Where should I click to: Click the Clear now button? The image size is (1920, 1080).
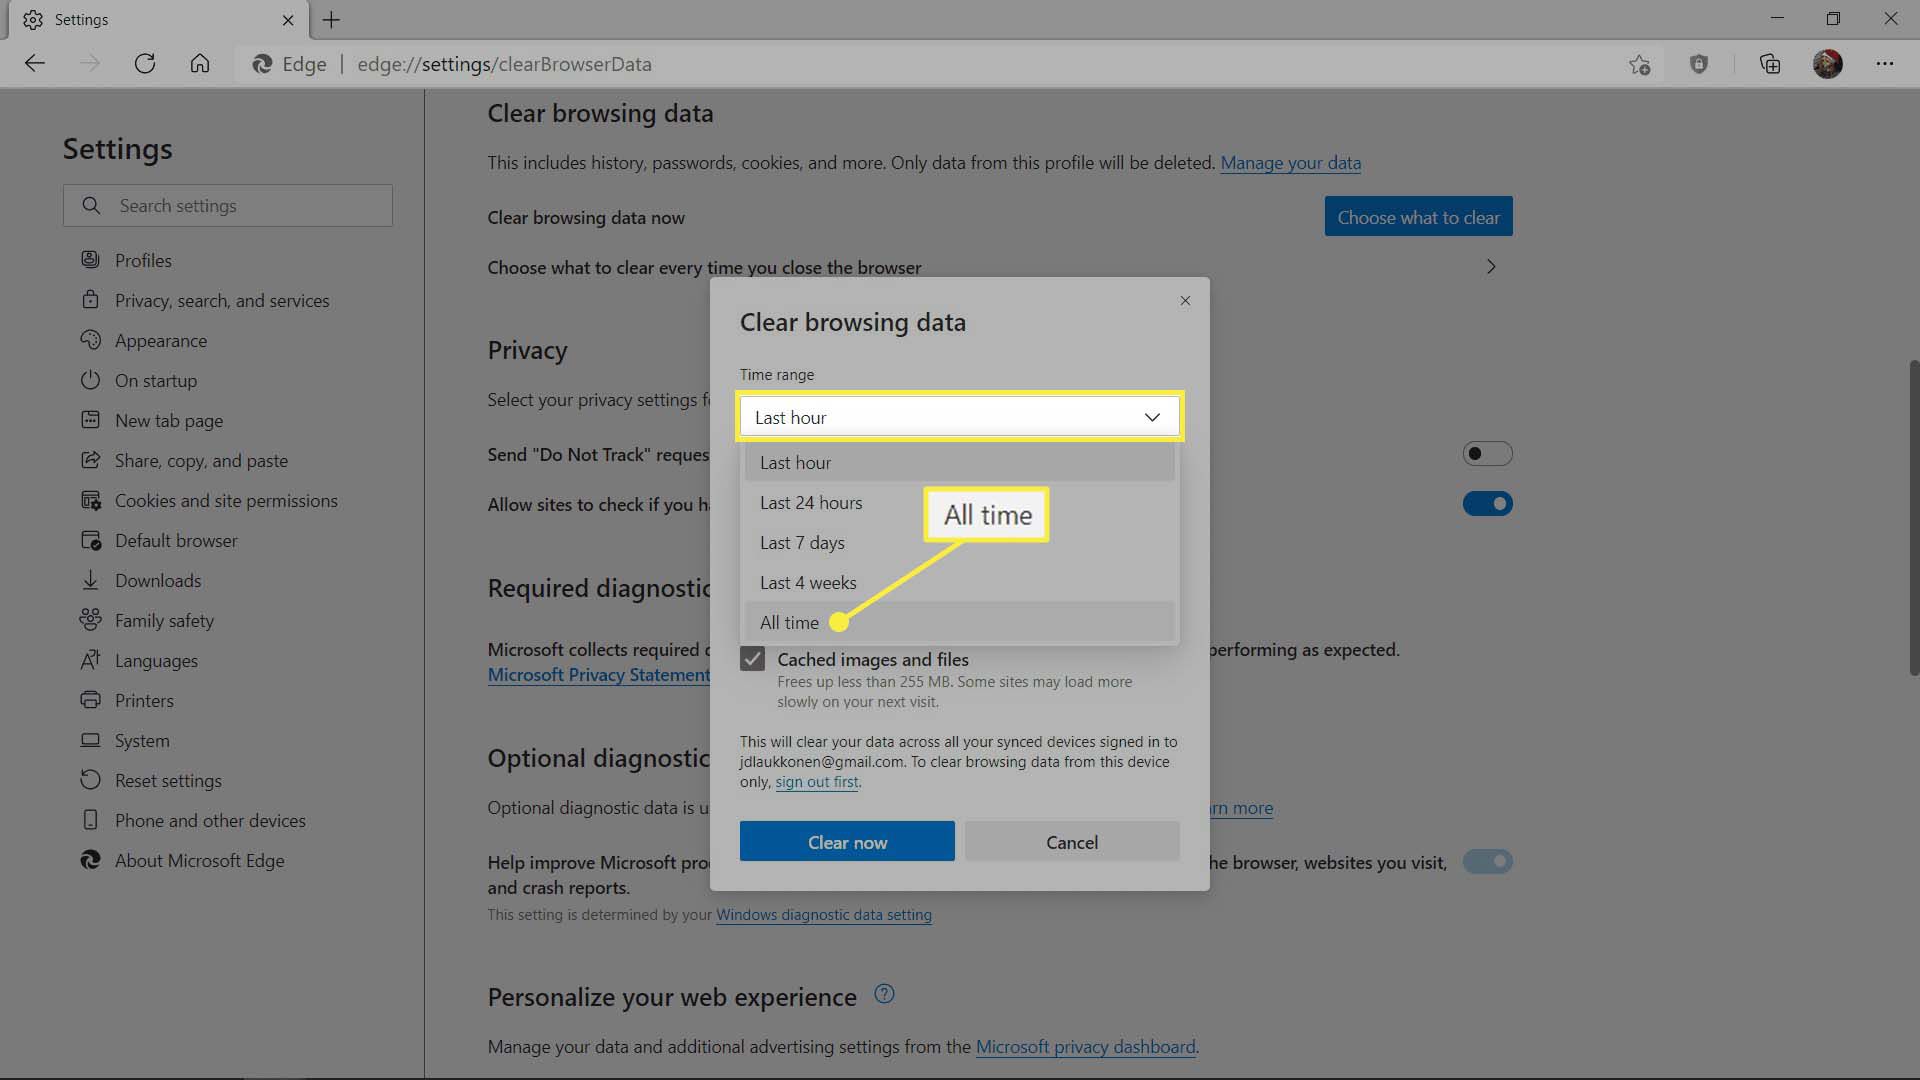tap(847, 842)
